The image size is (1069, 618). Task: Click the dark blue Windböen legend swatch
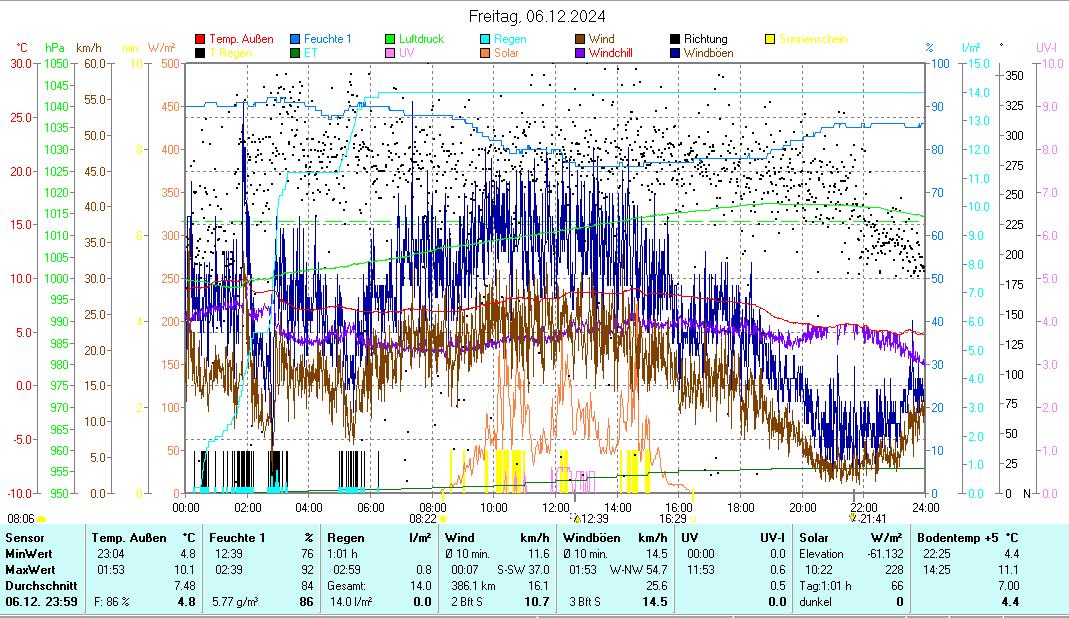point(676,53)
